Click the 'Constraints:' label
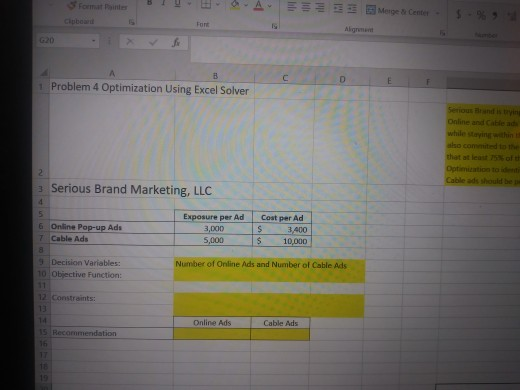This screenshot has height=390, width=520. coord(73,298)
